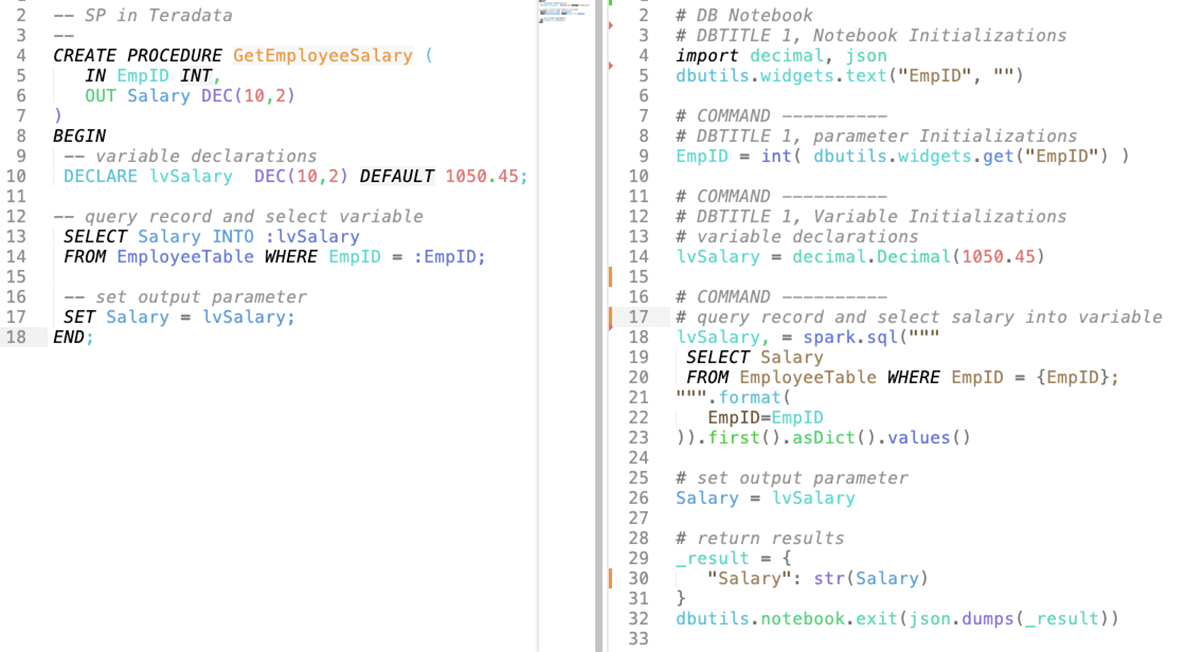Click the spark.sql call on line 18
The image size is (1200, 652).
849,337
